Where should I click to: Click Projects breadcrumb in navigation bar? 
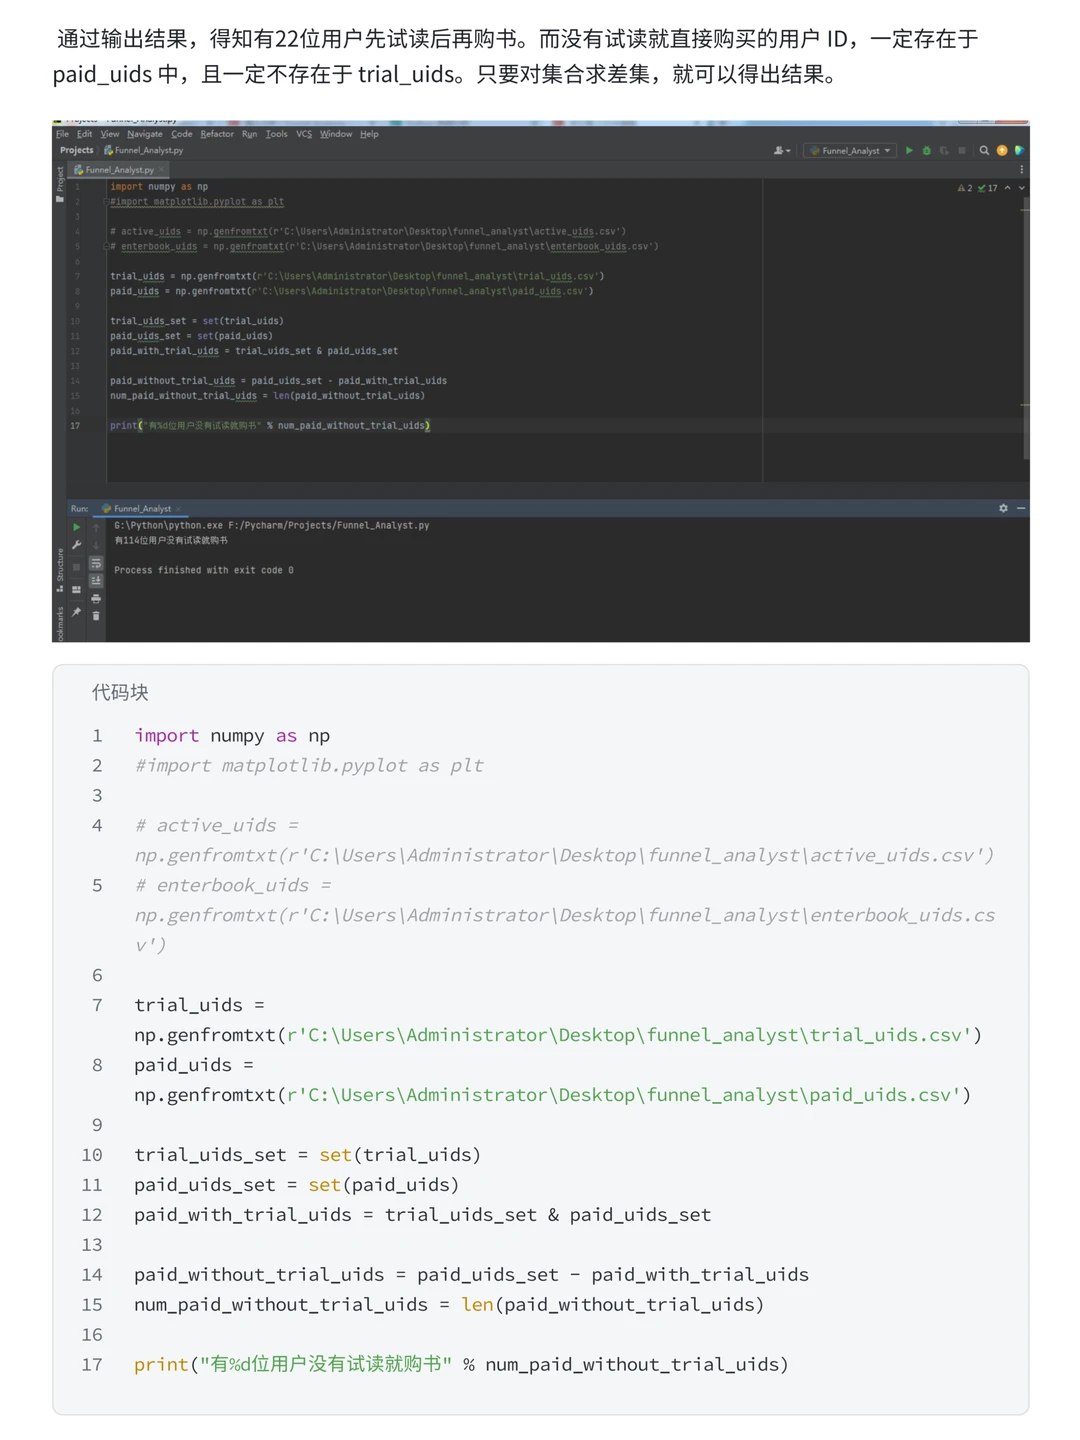[76, 150]
